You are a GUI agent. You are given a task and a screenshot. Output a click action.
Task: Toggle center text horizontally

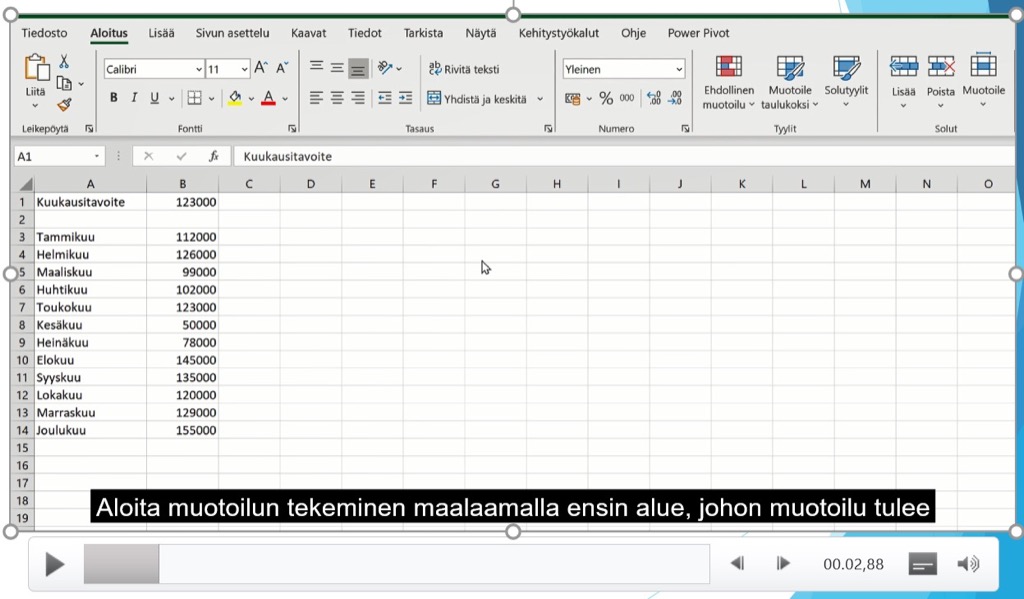(x=337, y=99)
